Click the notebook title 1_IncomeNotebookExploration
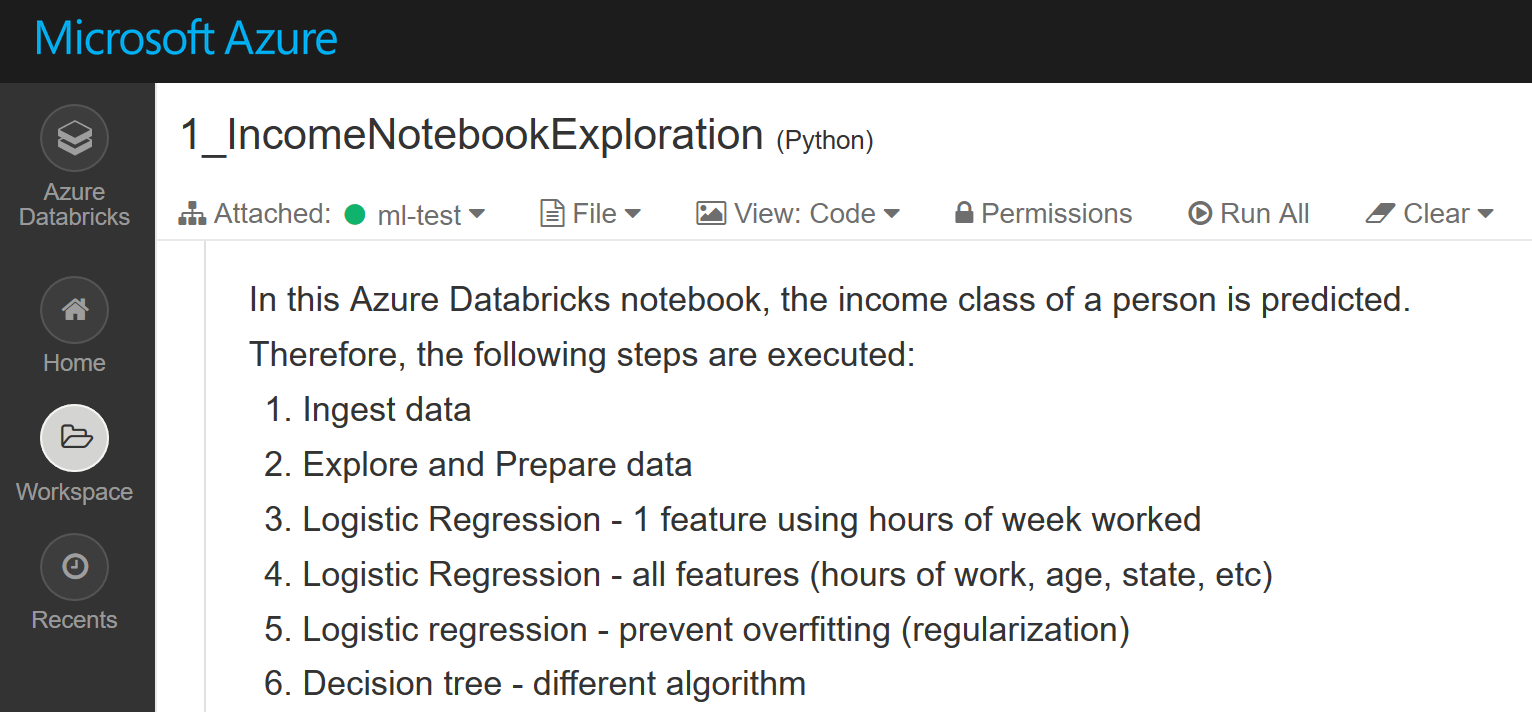The image size is (1532, 712). pos(471,135)
